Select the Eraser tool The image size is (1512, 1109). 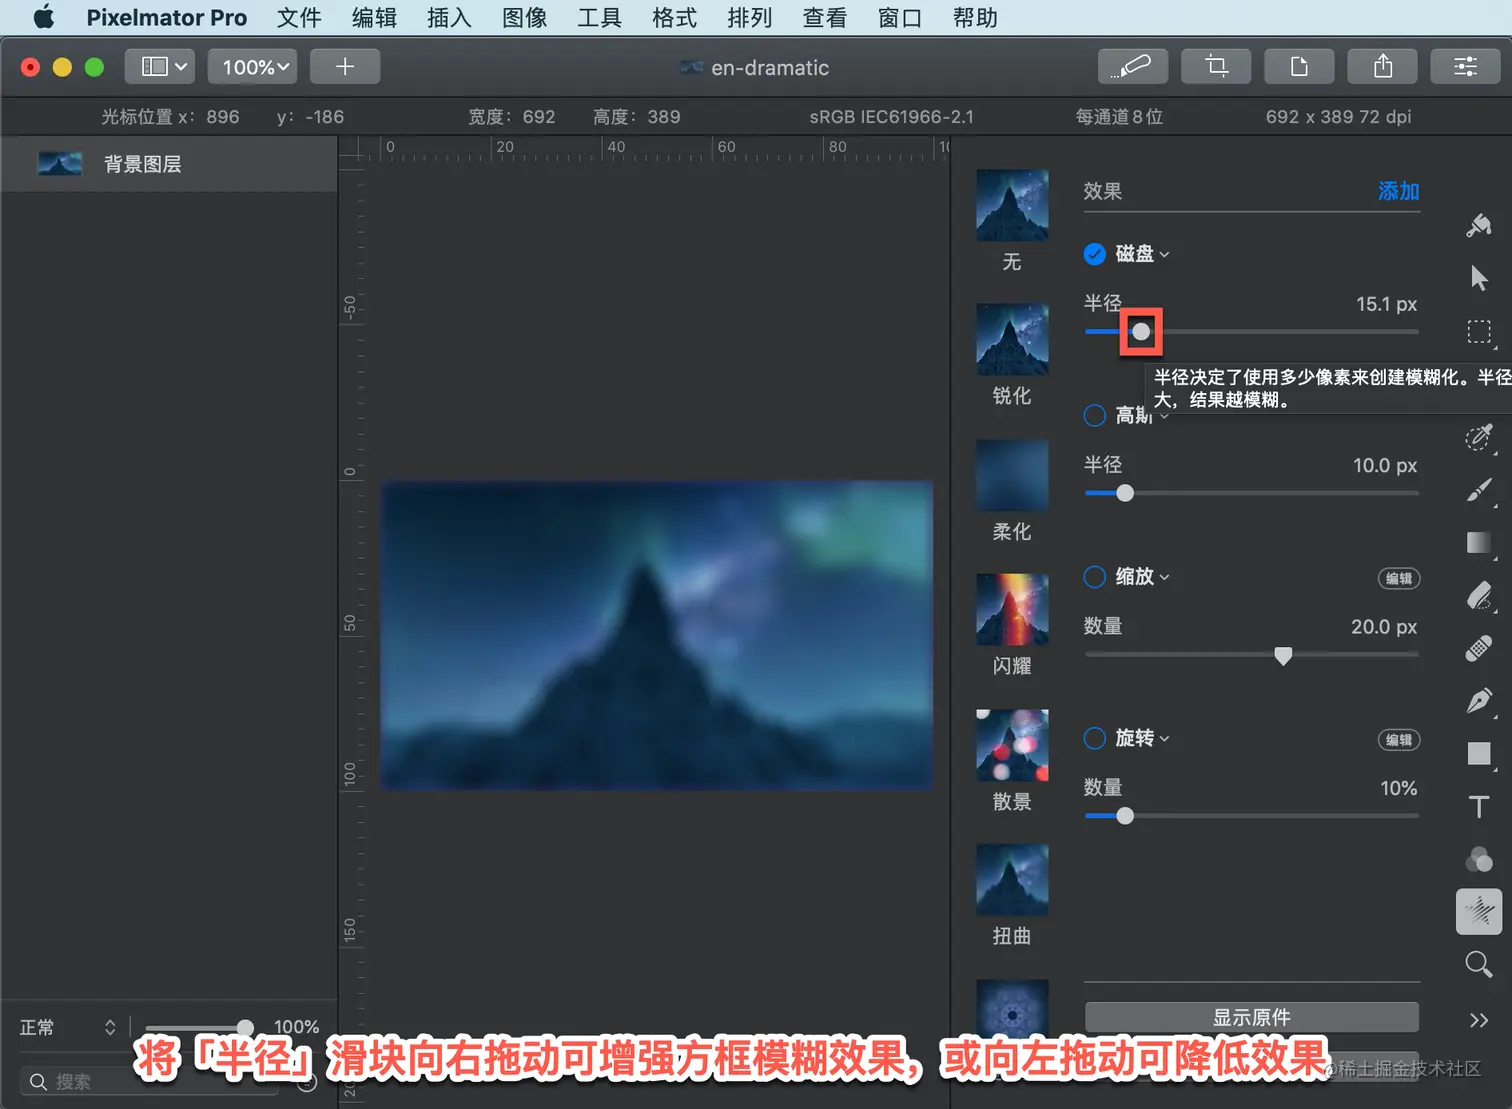point(1480,596)
